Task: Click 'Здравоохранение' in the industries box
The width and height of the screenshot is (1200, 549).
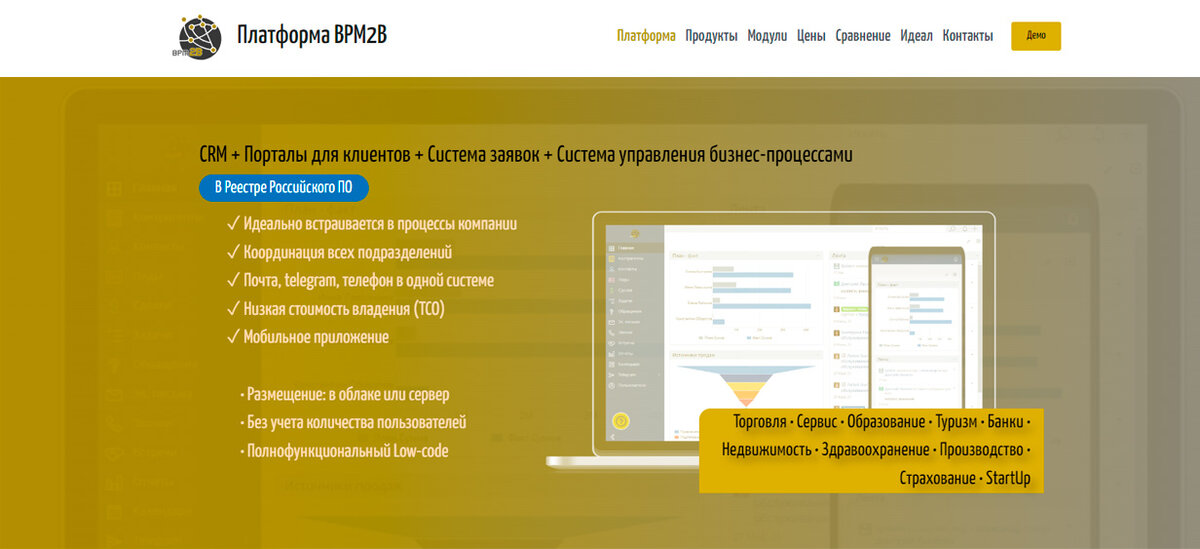Action: point(874,450)
